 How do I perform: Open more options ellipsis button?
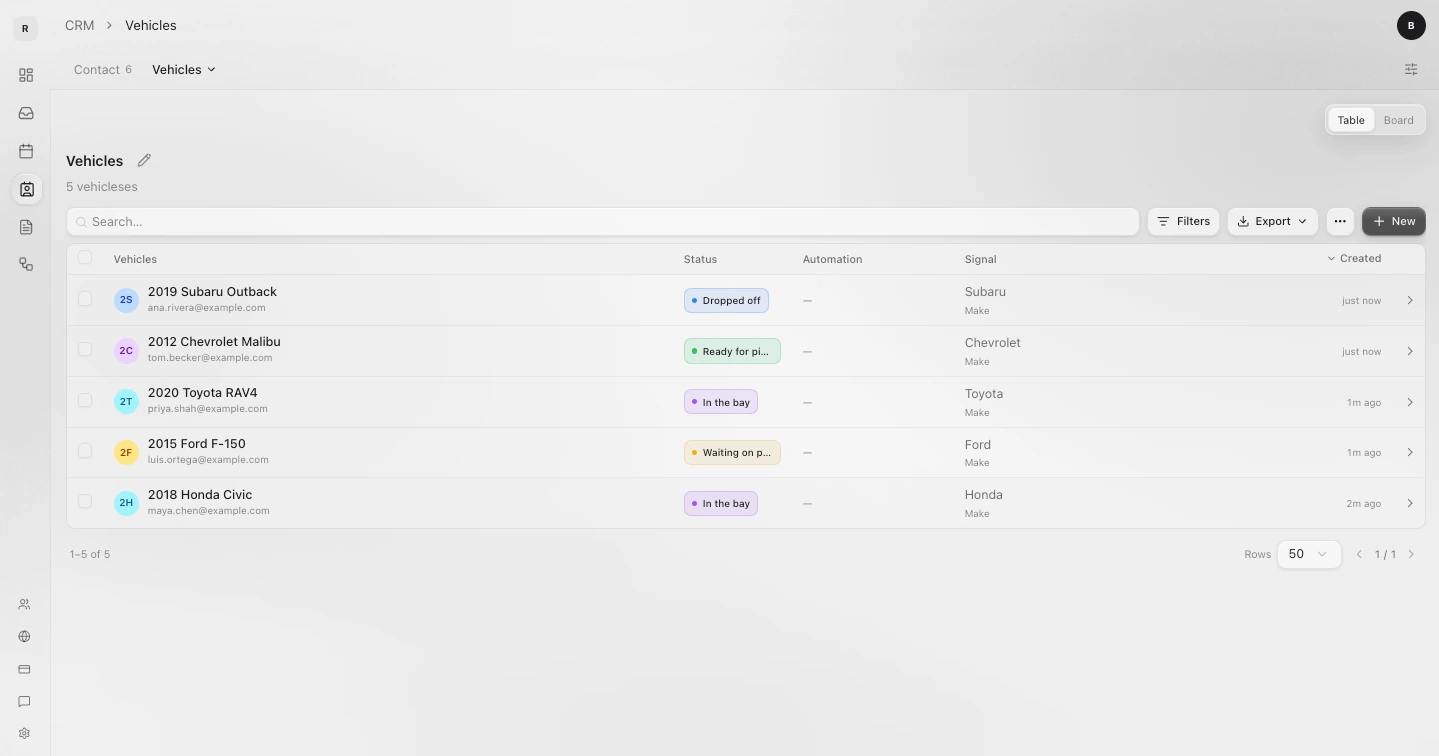[1340, 221]
